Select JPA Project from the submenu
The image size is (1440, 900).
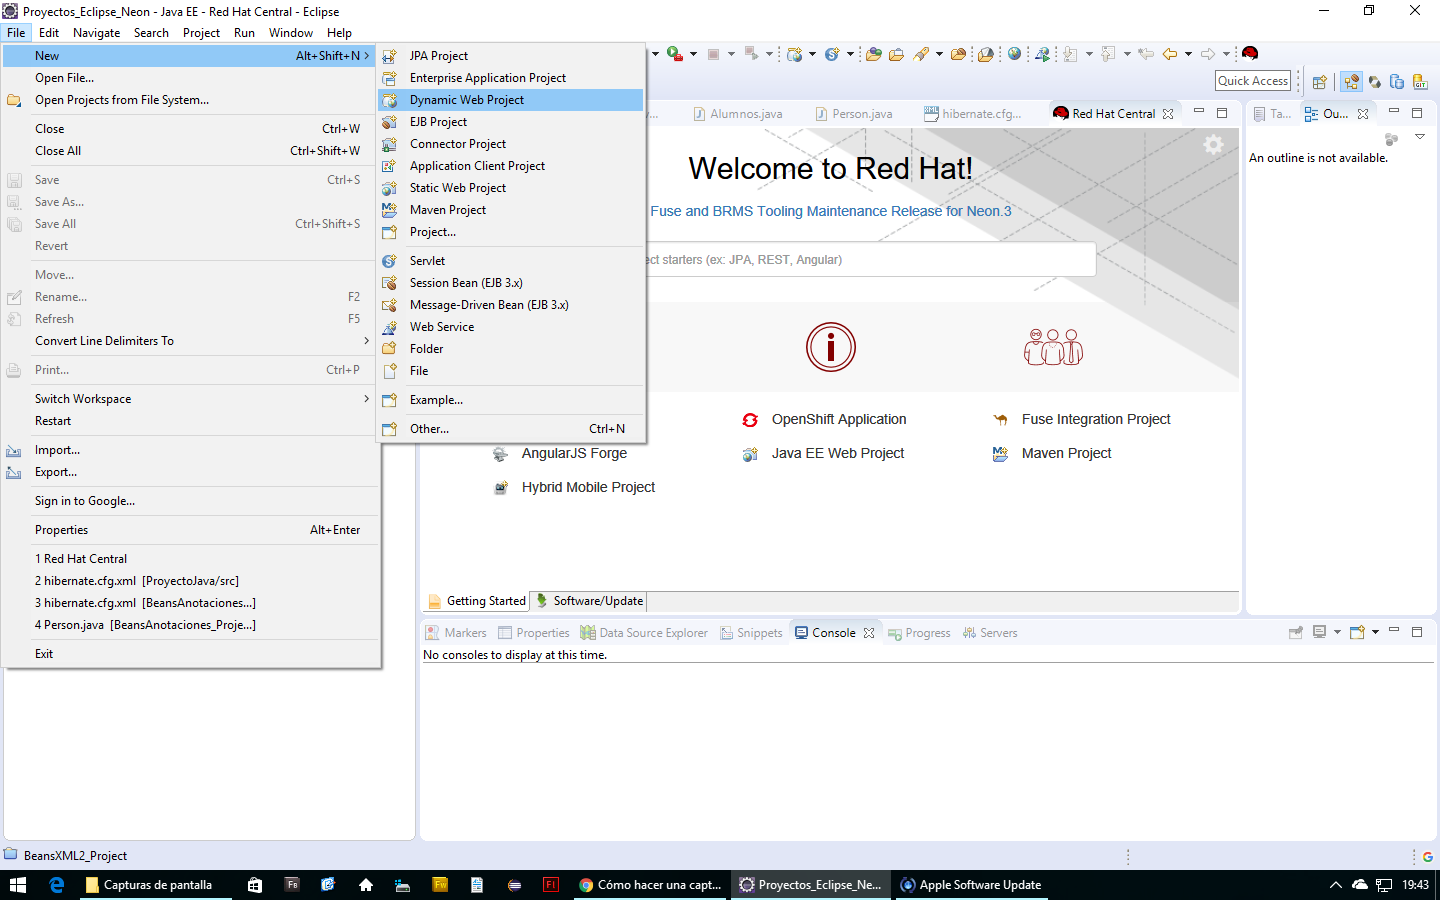[x=511, y=56]
